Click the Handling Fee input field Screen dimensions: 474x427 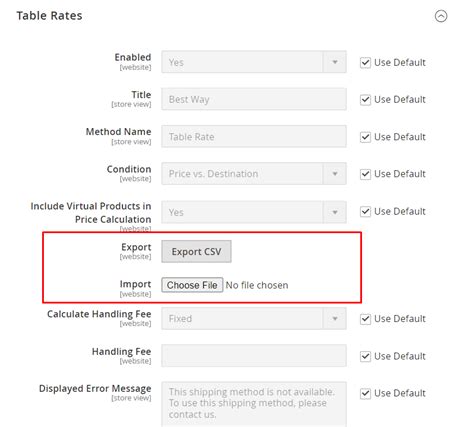point(254,356)
